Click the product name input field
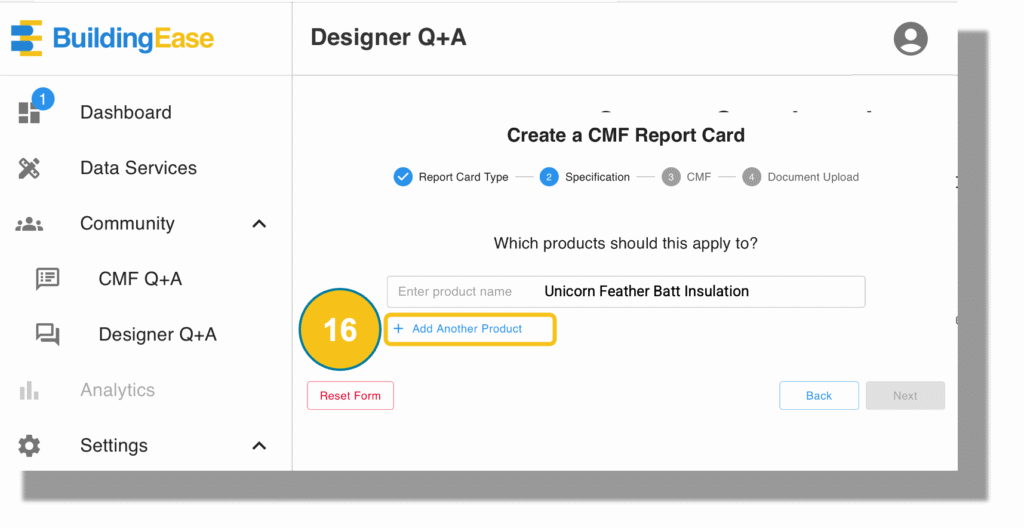This screenshot has width=1024, height=528. (x=626, y=291)
